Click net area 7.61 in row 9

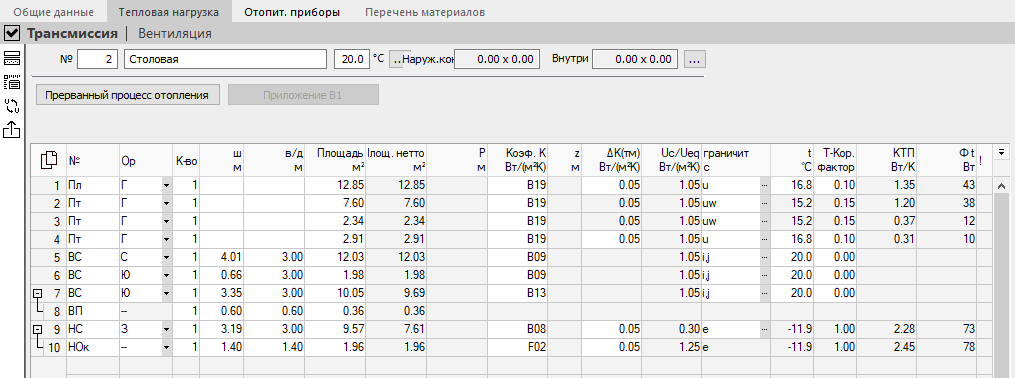click(396, 329)
